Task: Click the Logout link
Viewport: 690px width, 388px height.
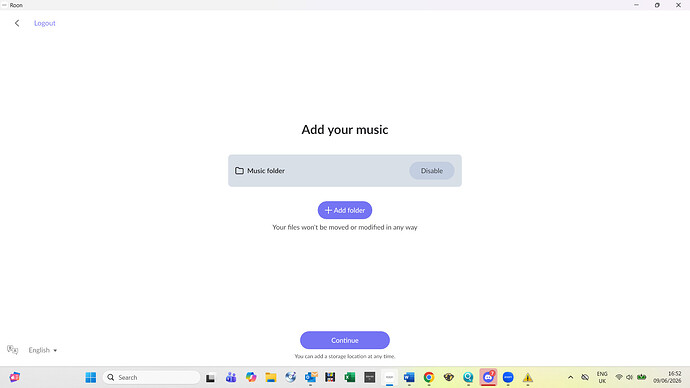Action: tap(44, 23)
